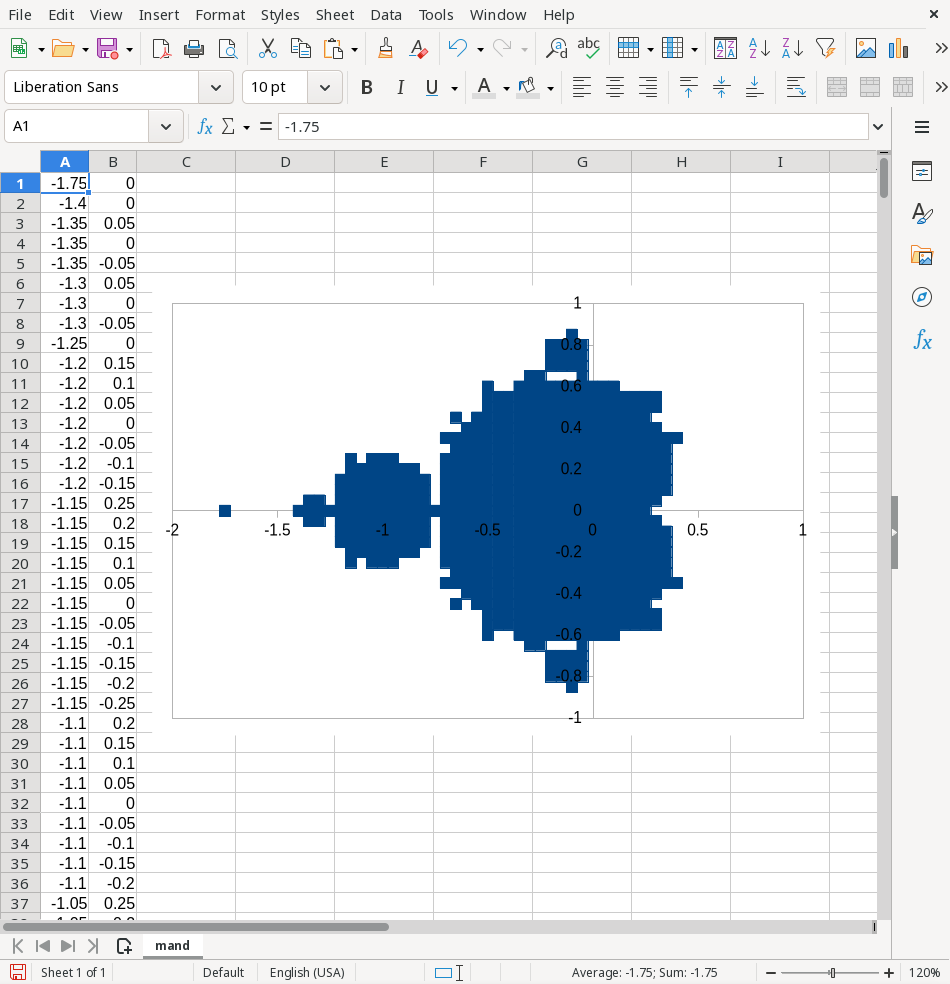
Task: Expand the Name Box dropdown
Action: [166, 127]
